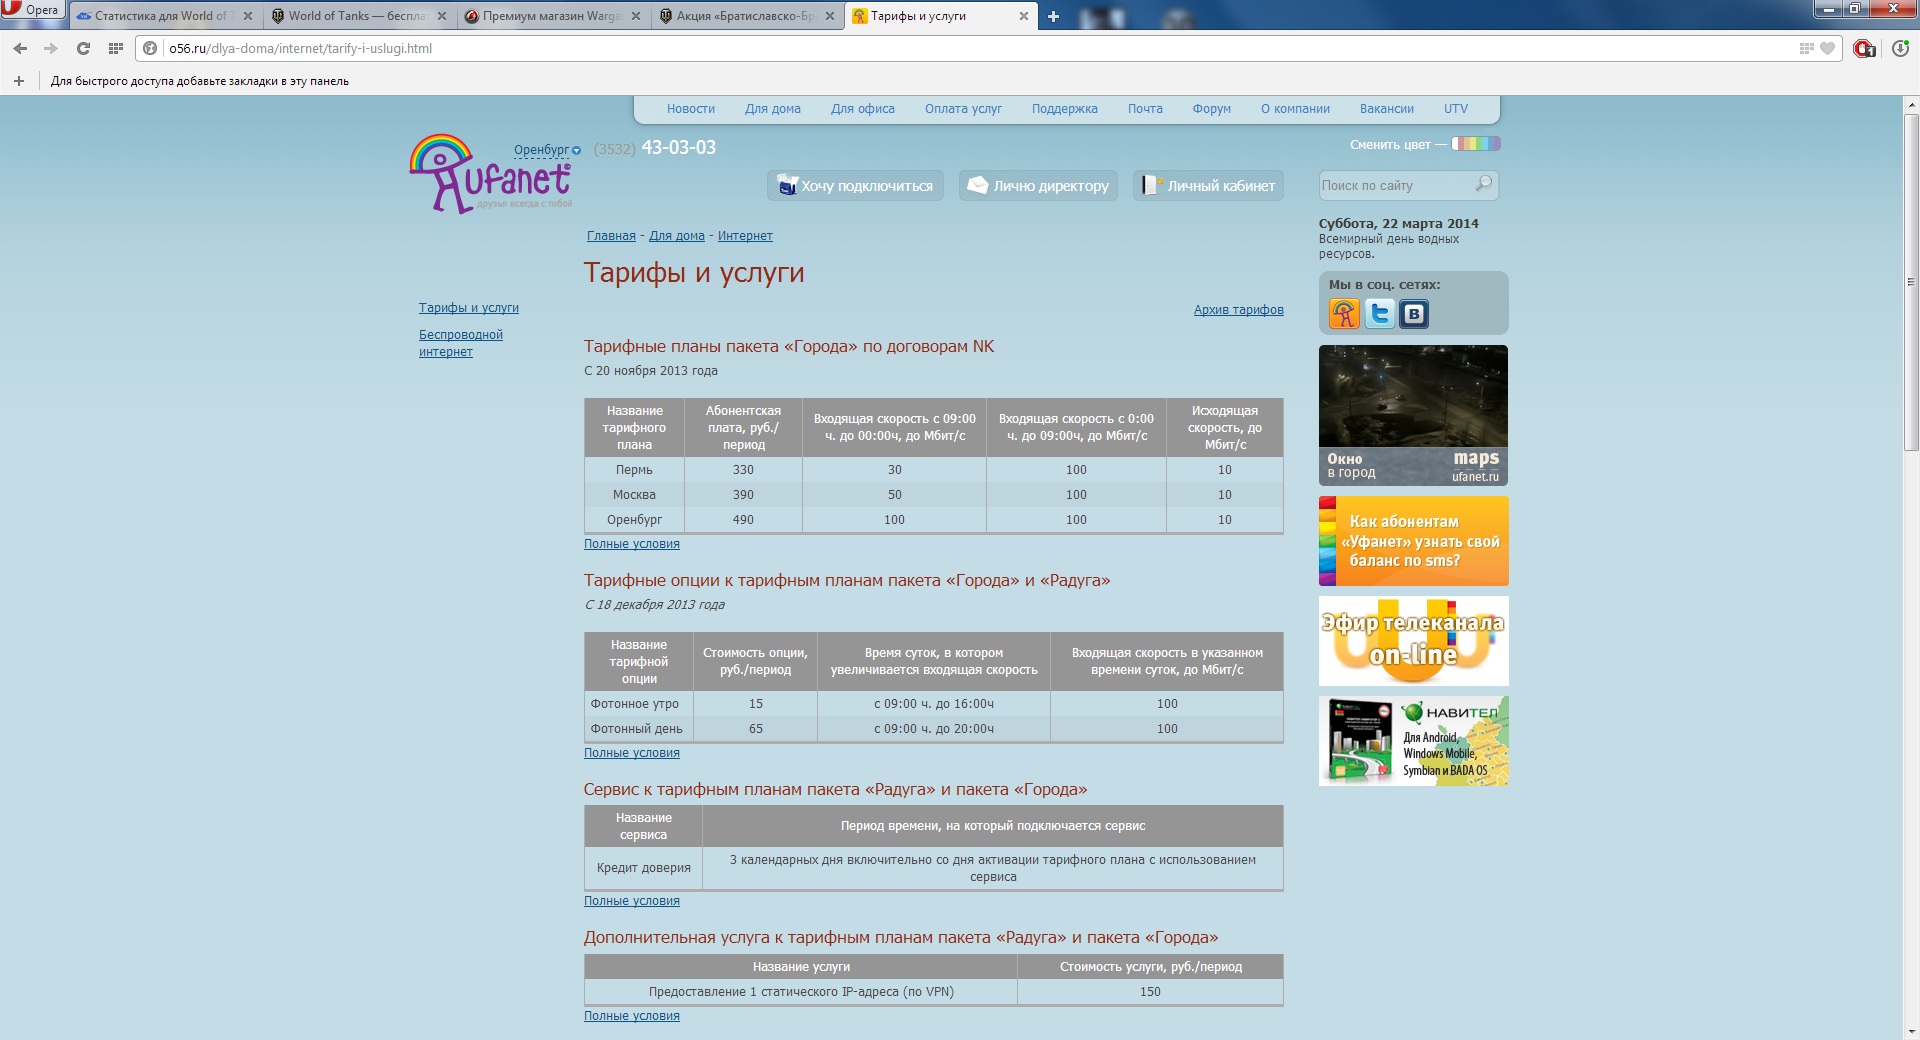Image resolution: width=1920 pixels, height=1040 pixels.
Task: Open 'Тарифы и услуги' sidebar link
Action: (469, 308)
